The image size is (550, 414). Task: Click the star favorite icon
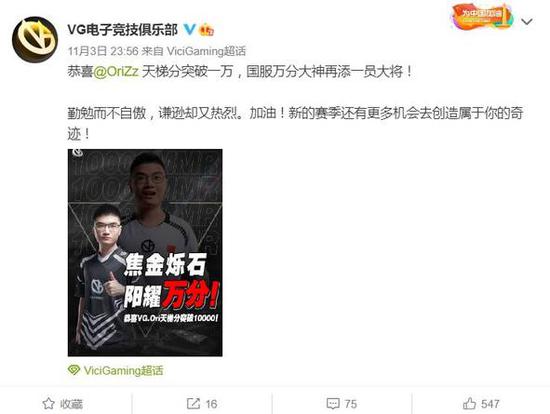48,403
